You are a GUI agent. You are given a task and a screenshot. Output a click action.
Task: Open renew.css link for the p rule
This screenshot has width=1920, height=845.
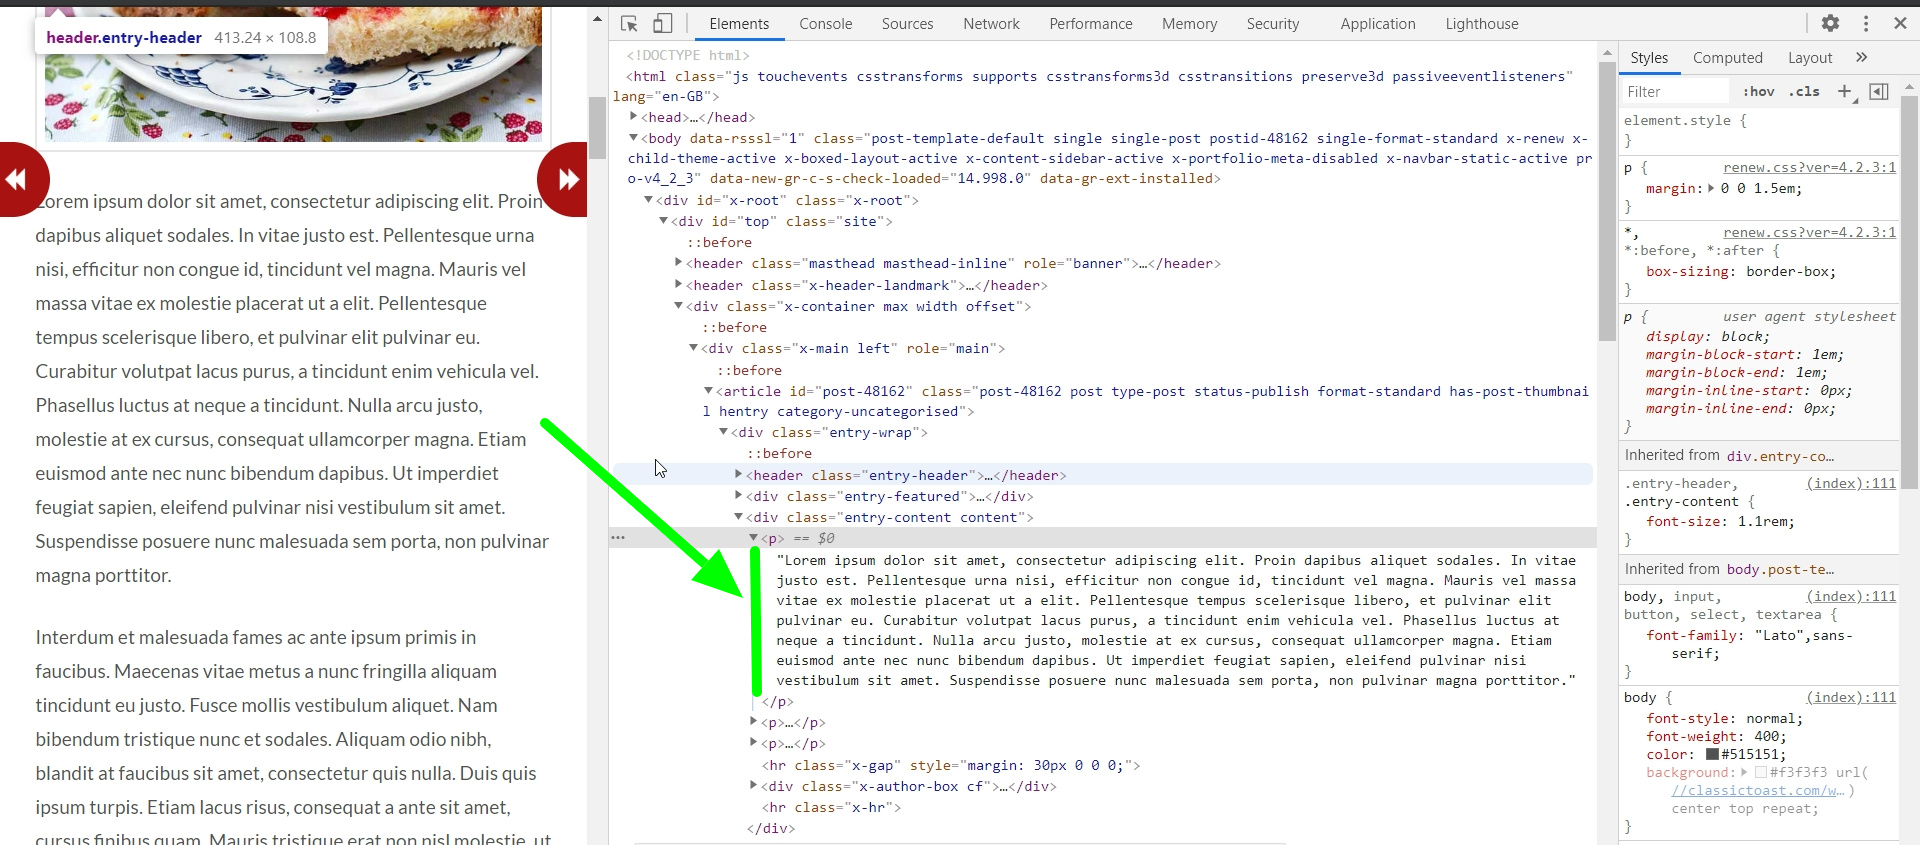(1809, 168)
